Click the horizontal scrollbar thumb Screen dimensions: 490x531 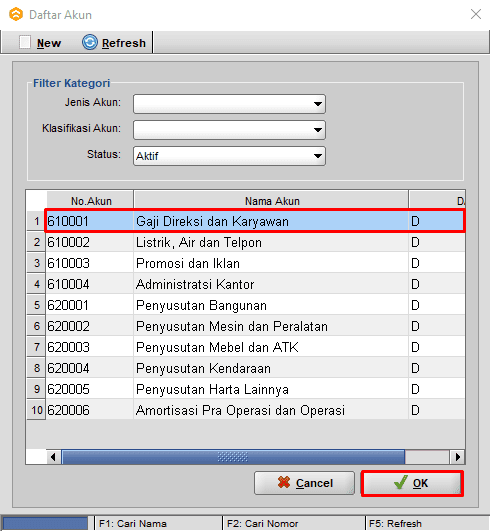pyautogui.click(x=233, y=457)
